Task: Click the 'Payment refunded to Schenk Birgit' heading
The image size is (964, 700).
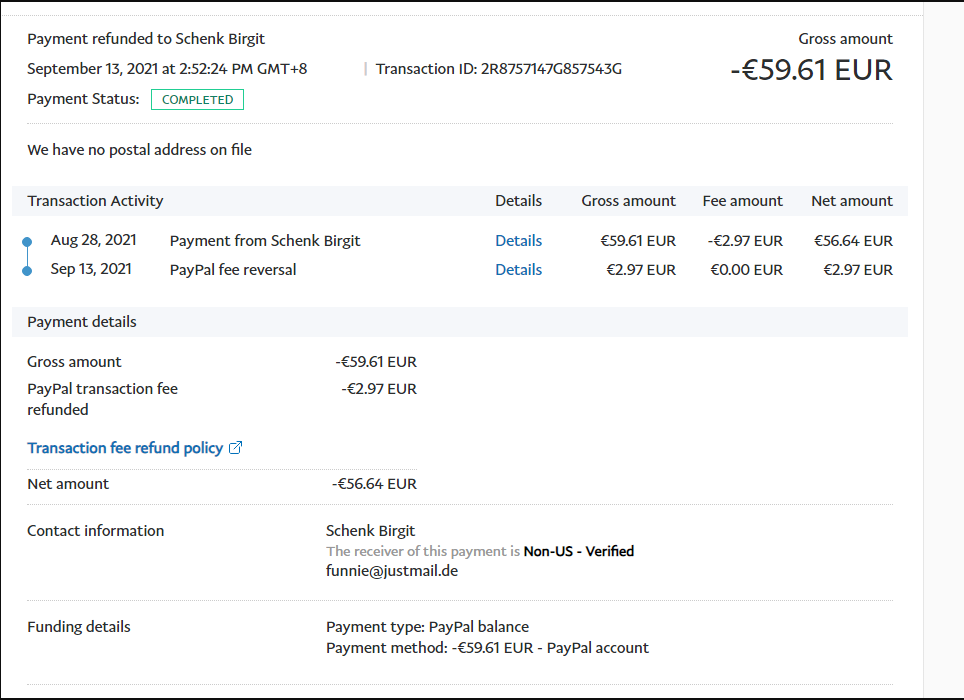Action: [146, 39]
